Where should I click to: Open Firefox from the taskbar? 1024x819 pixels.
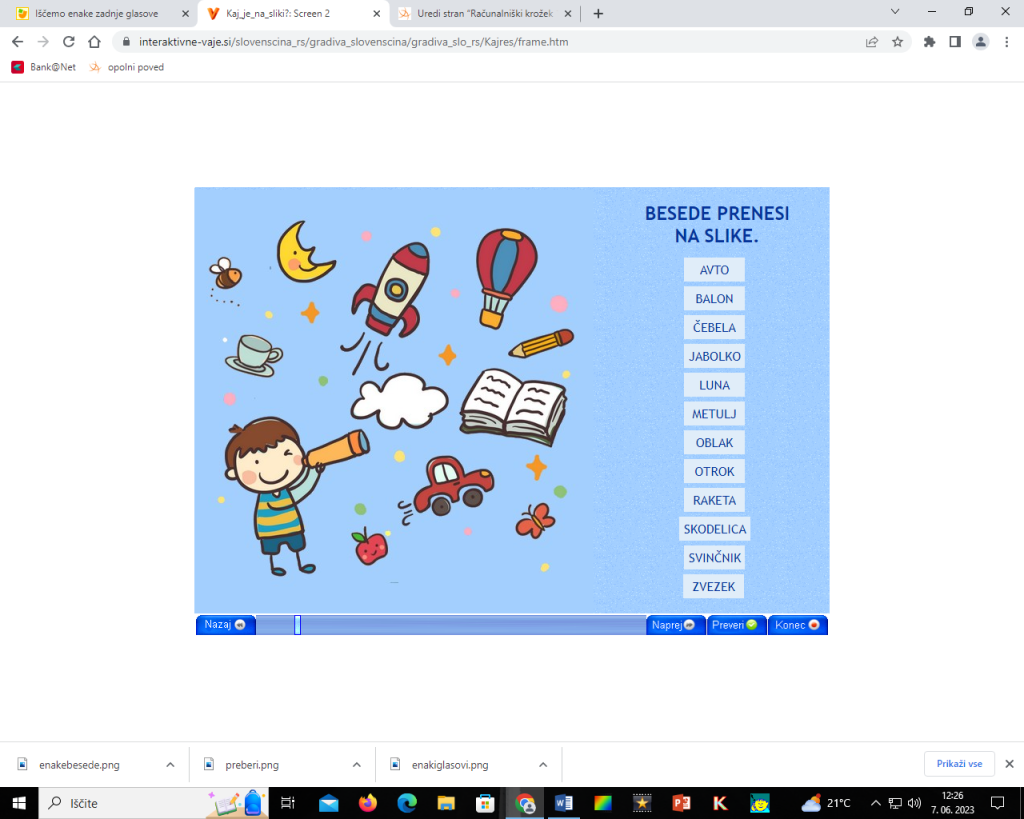[367, 803]
